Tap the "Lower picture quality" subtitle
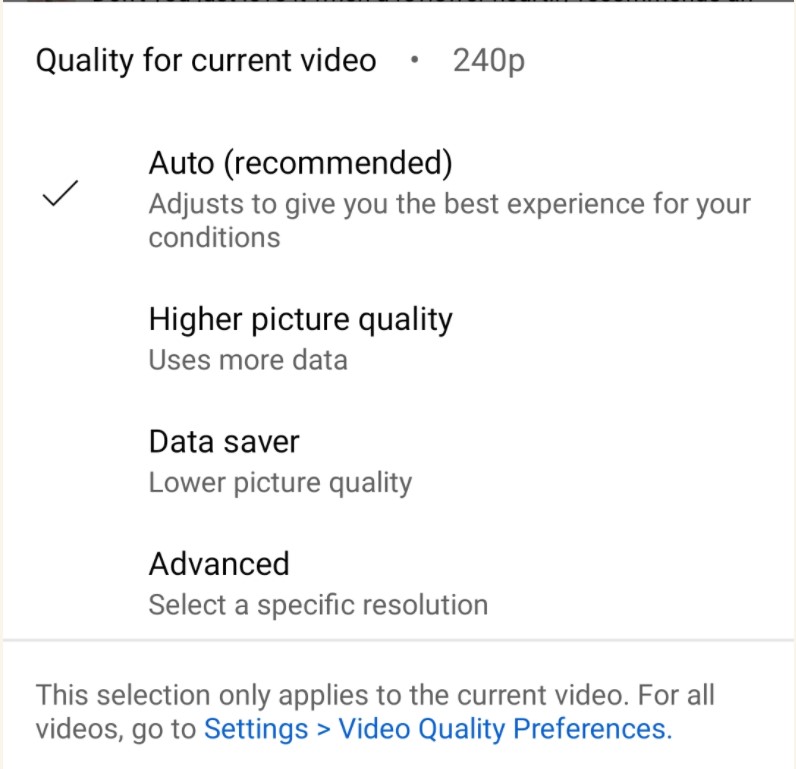This screenshot has width=796, height=769. click(280, 483)
